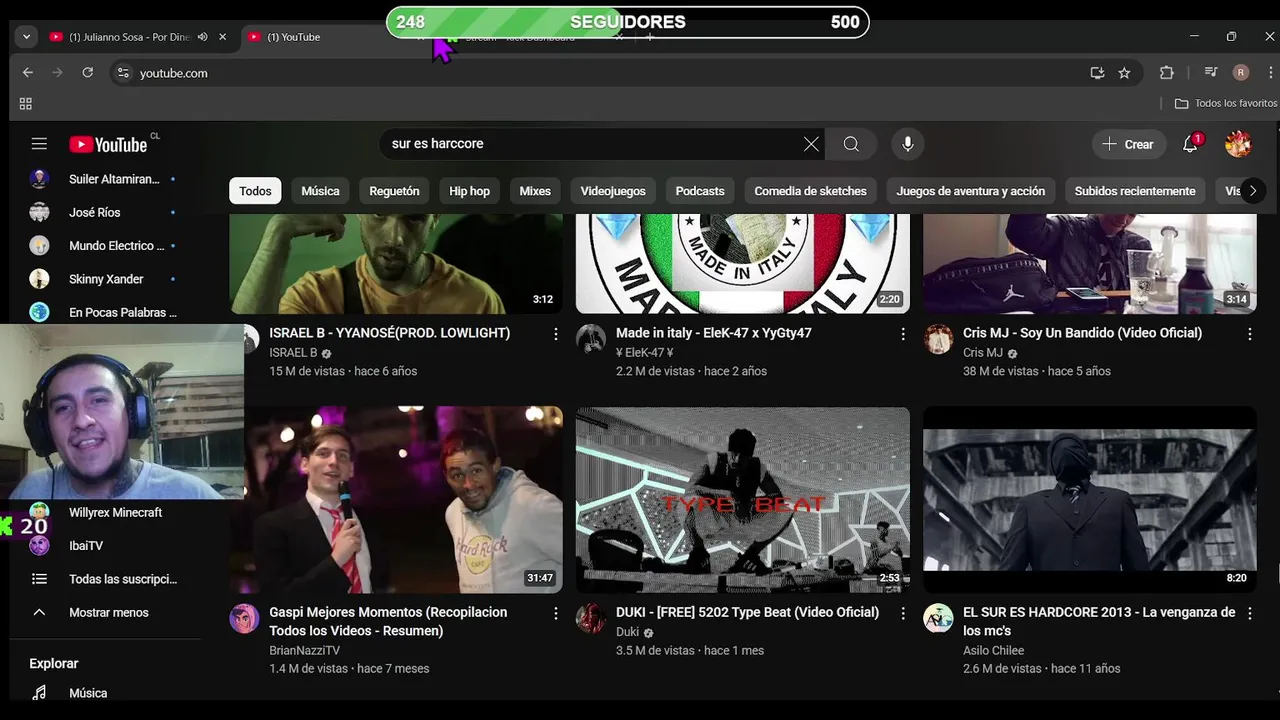Open options for EL SUR ES HARDCORE video
Screen dimensions: 1280x720
(1249, 613)
